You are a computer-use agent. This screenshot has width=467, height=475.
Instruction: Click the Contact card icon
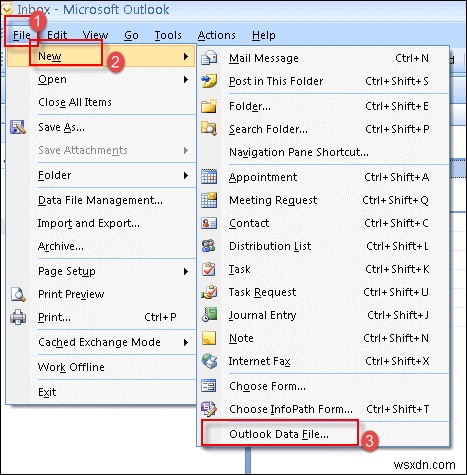pyautogui.click(x=209, y=223)
